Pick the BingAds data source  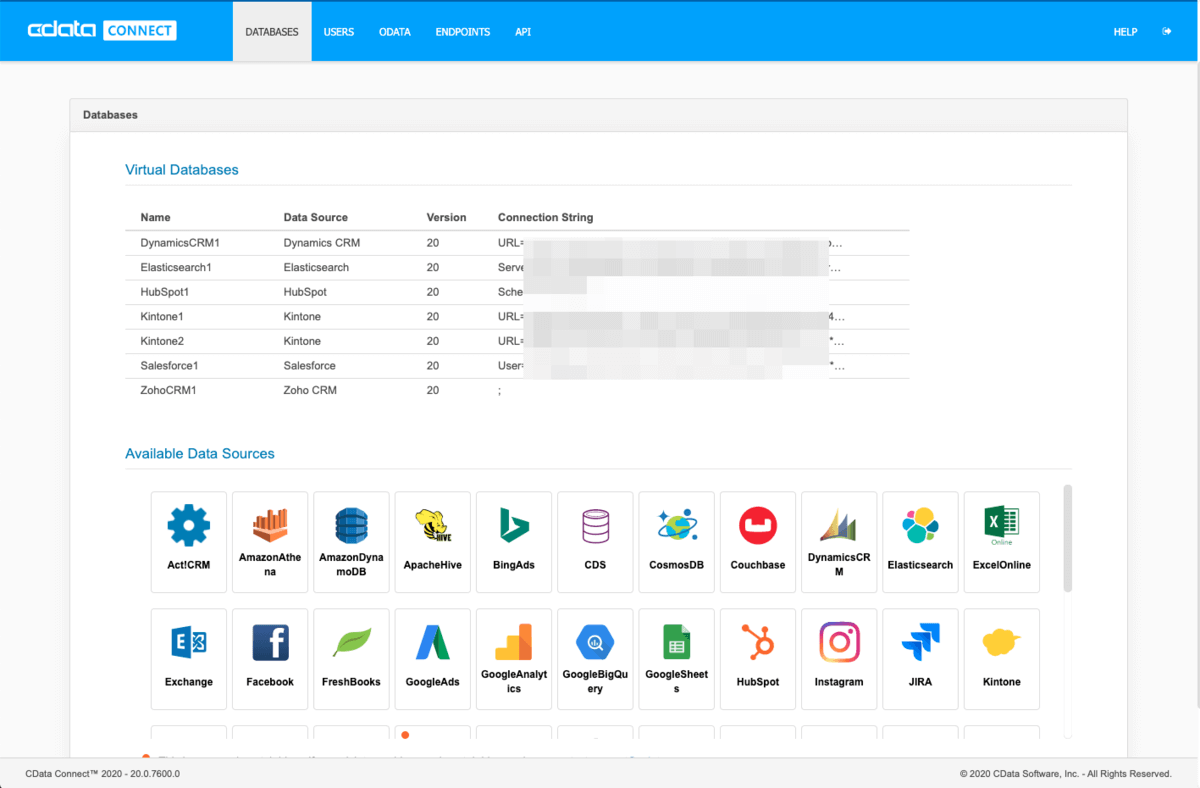tap(514, 542)
